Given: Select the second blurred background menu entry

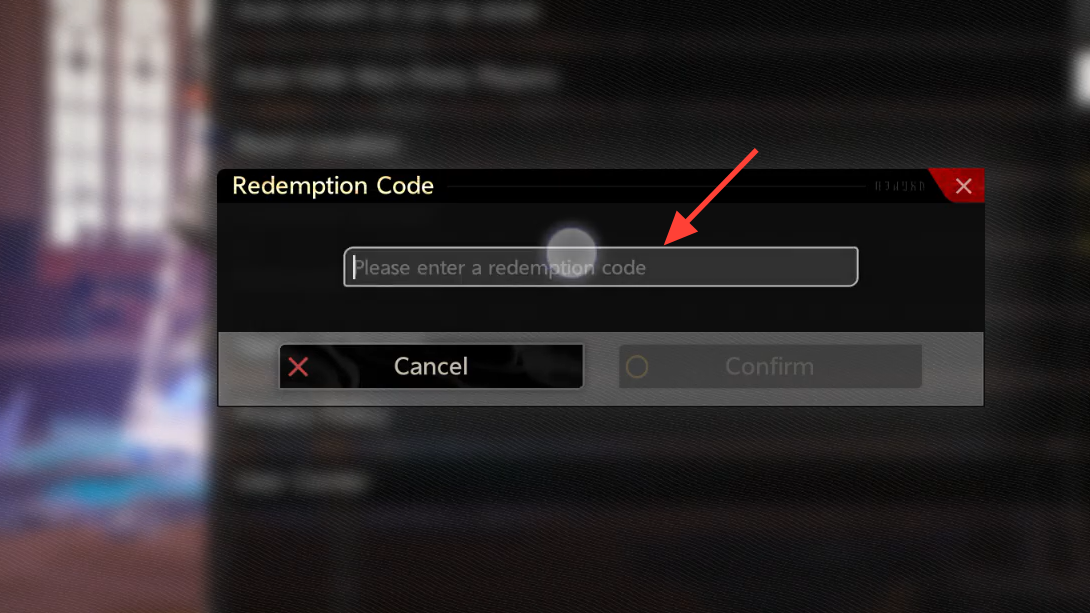Looking at the screenshot, I should pyautogui.click(x=396, y=78).
